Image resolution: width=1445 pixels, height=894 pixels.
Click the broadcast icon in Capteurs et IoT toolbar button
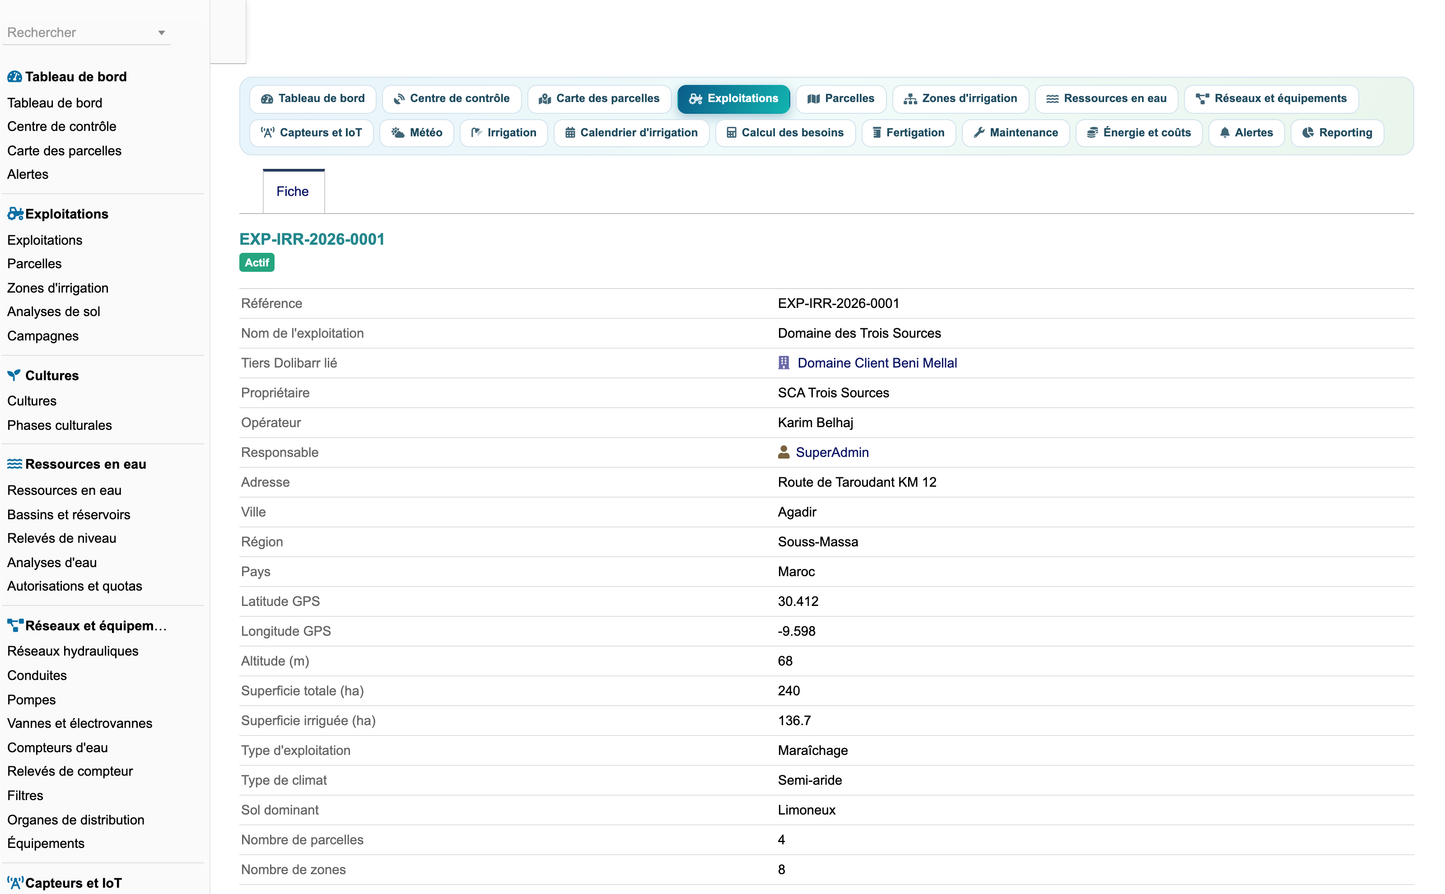click(268, 133)
